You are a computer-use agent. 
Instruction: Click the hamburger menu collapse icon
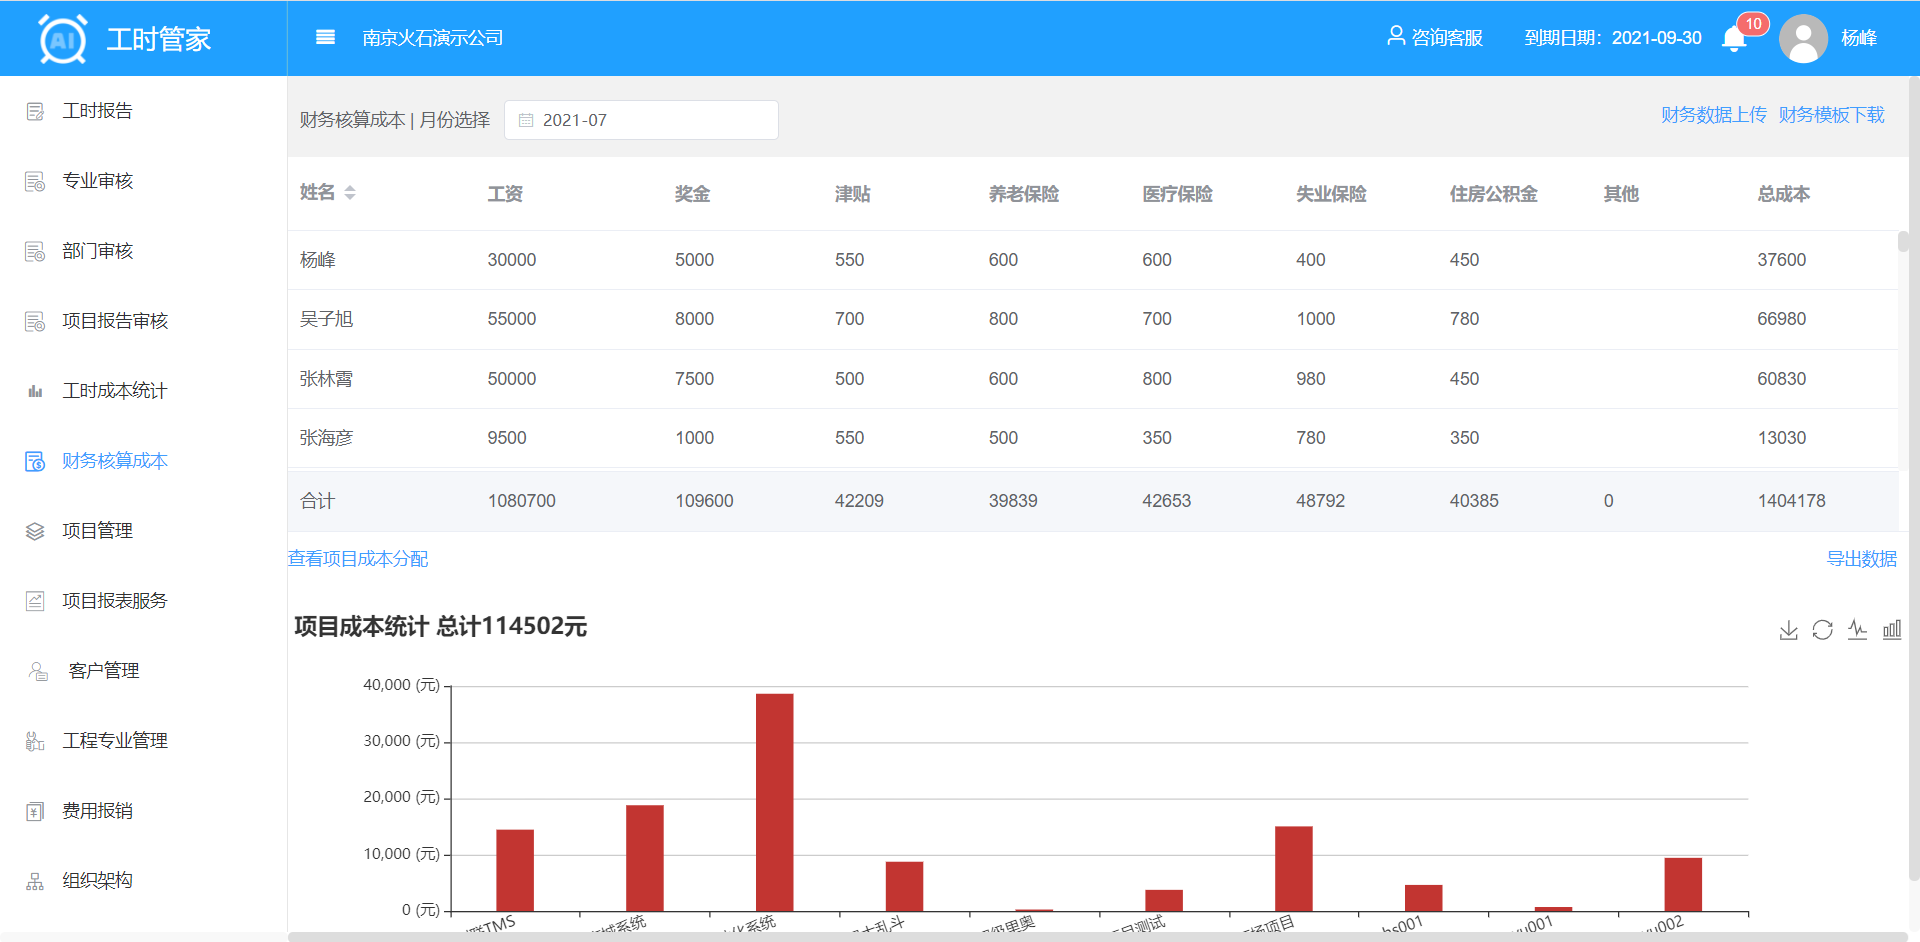pos(325,38)
